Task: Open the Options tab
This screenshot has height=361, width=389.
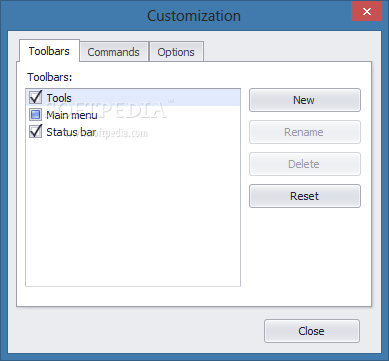Action: click(x=176, y=52)
